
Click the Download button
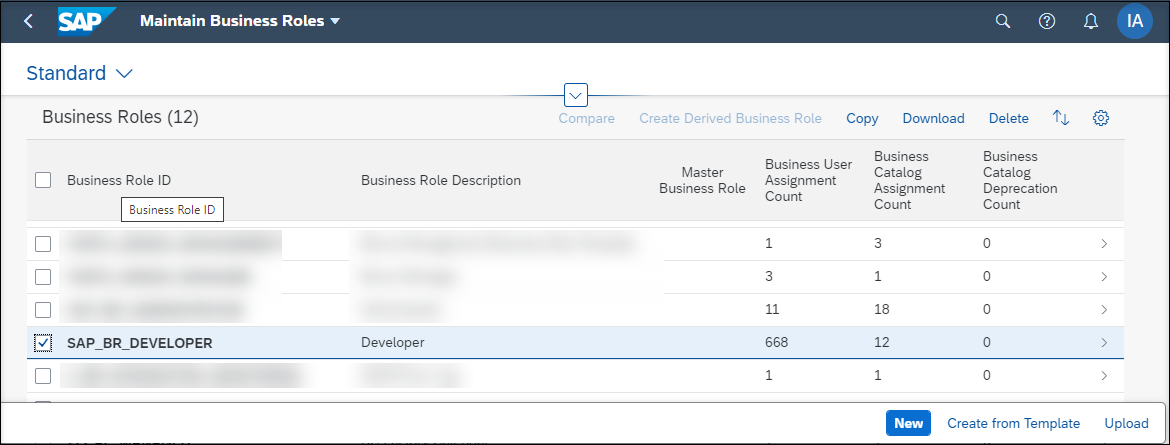pyautogui.click(x=933, y=118)
